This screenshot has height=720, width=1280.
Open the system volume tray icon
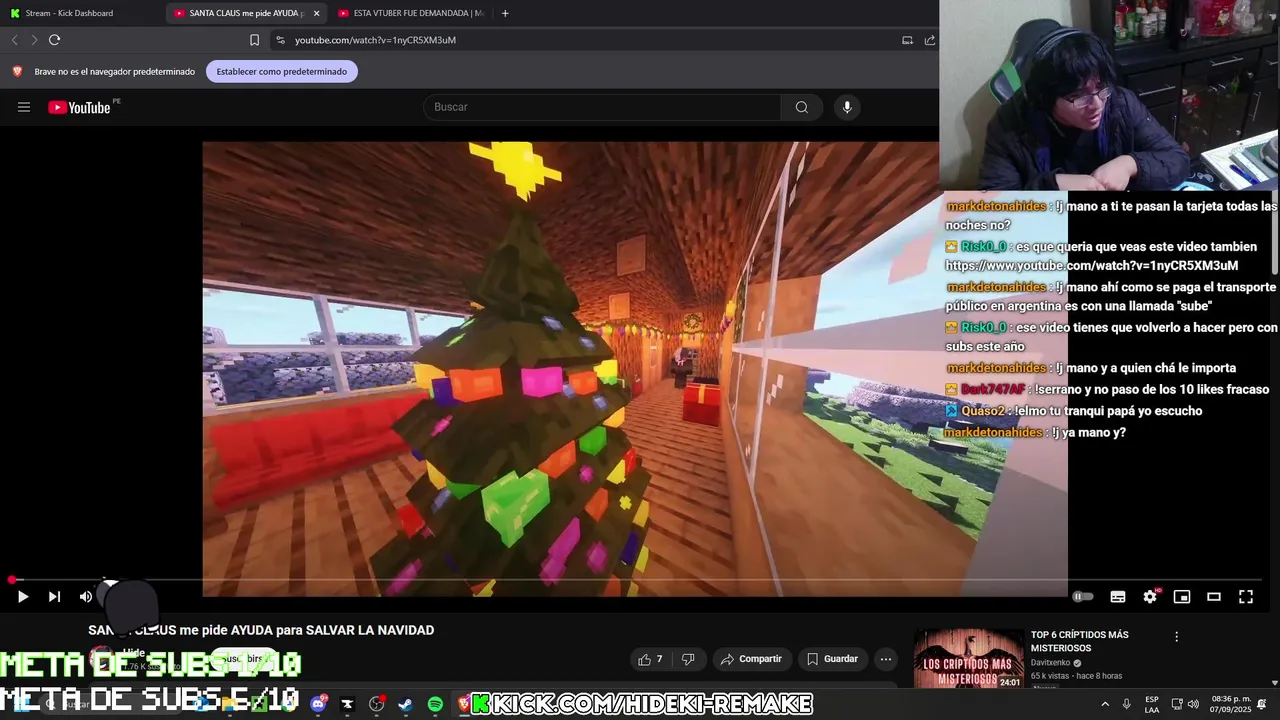pyautogui.click(x=1193, y=704)
